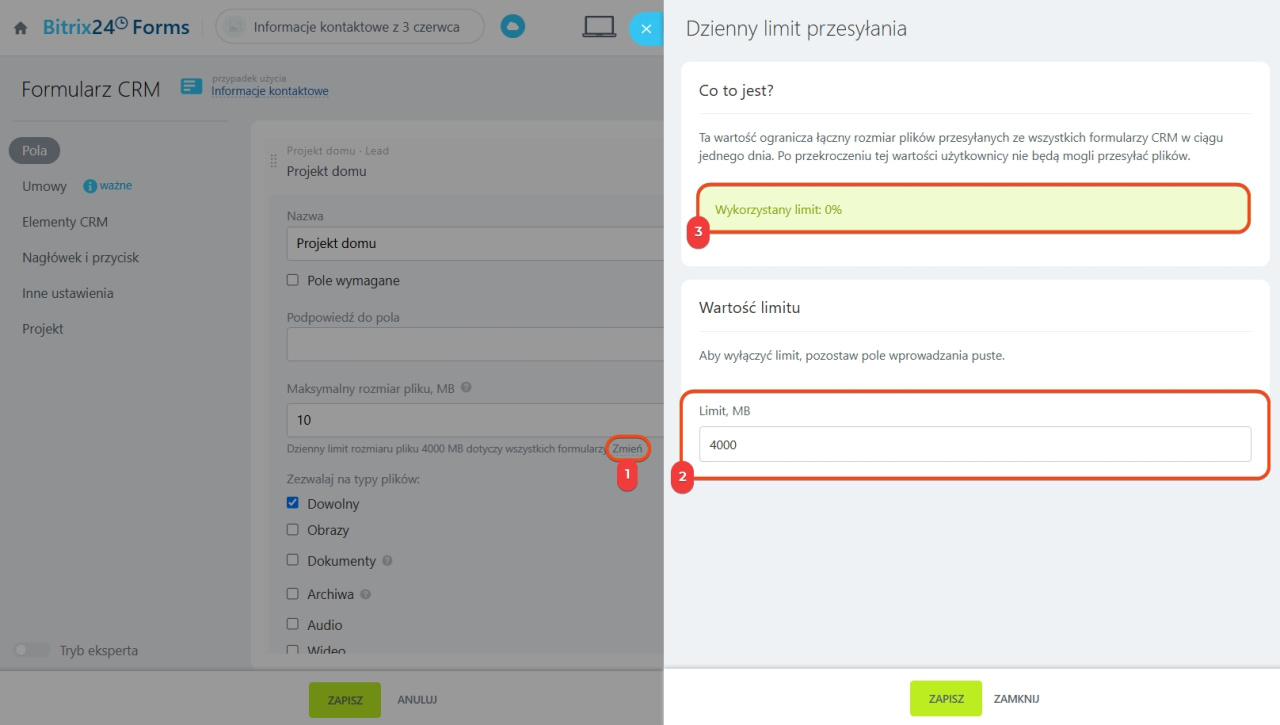Open Elementy CRM in sidebar
The height and width of the screenshot is (725, 1280).
(65, 222)
